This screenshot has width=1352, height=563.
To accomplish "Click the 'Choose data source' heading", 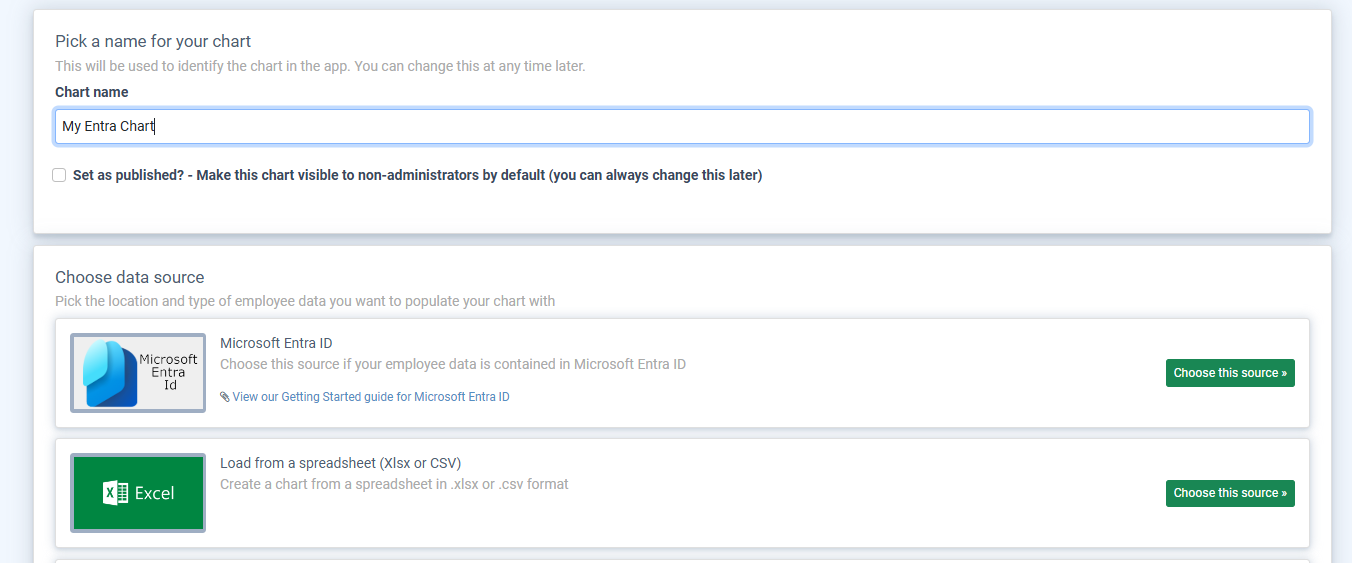I will coord(129,277).
